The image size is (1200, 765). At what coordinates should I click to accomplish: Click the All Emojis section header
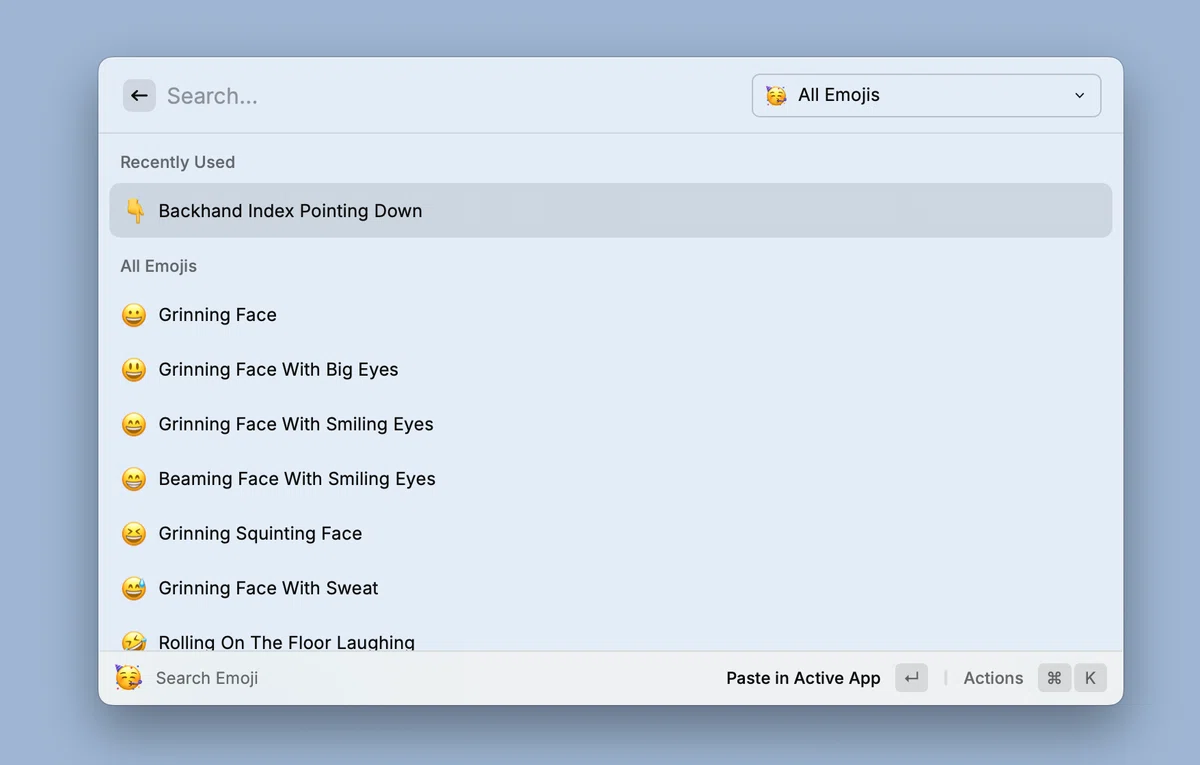159,266
